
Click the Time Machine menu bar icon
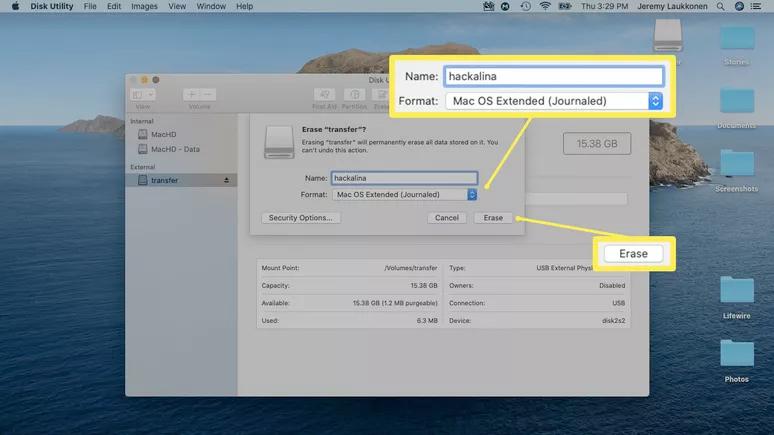click(525, 6)
